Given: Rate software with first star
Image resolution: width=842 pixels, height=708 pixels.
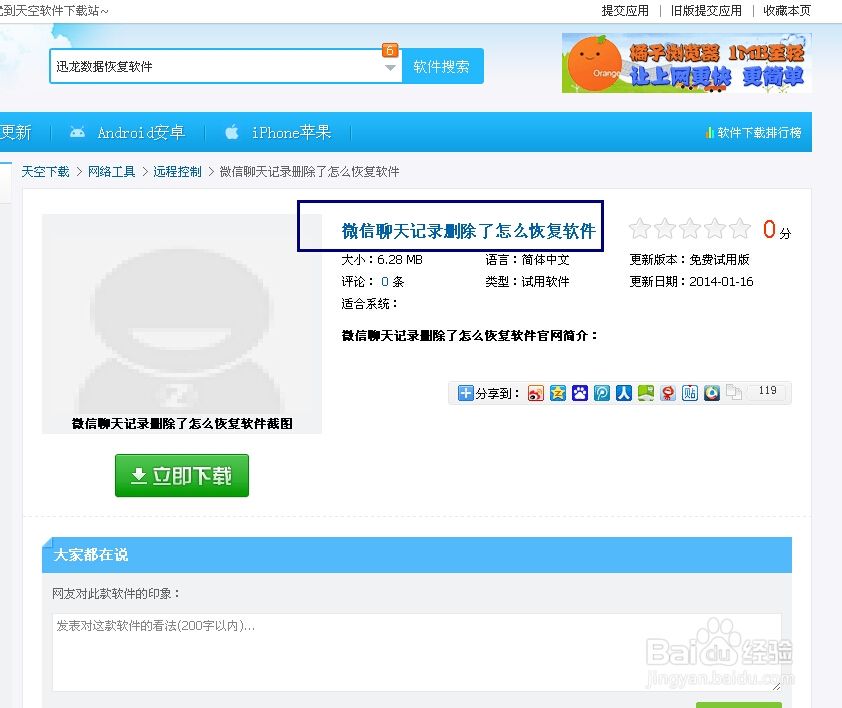Looking at the screenshot, I should point(640,229).
